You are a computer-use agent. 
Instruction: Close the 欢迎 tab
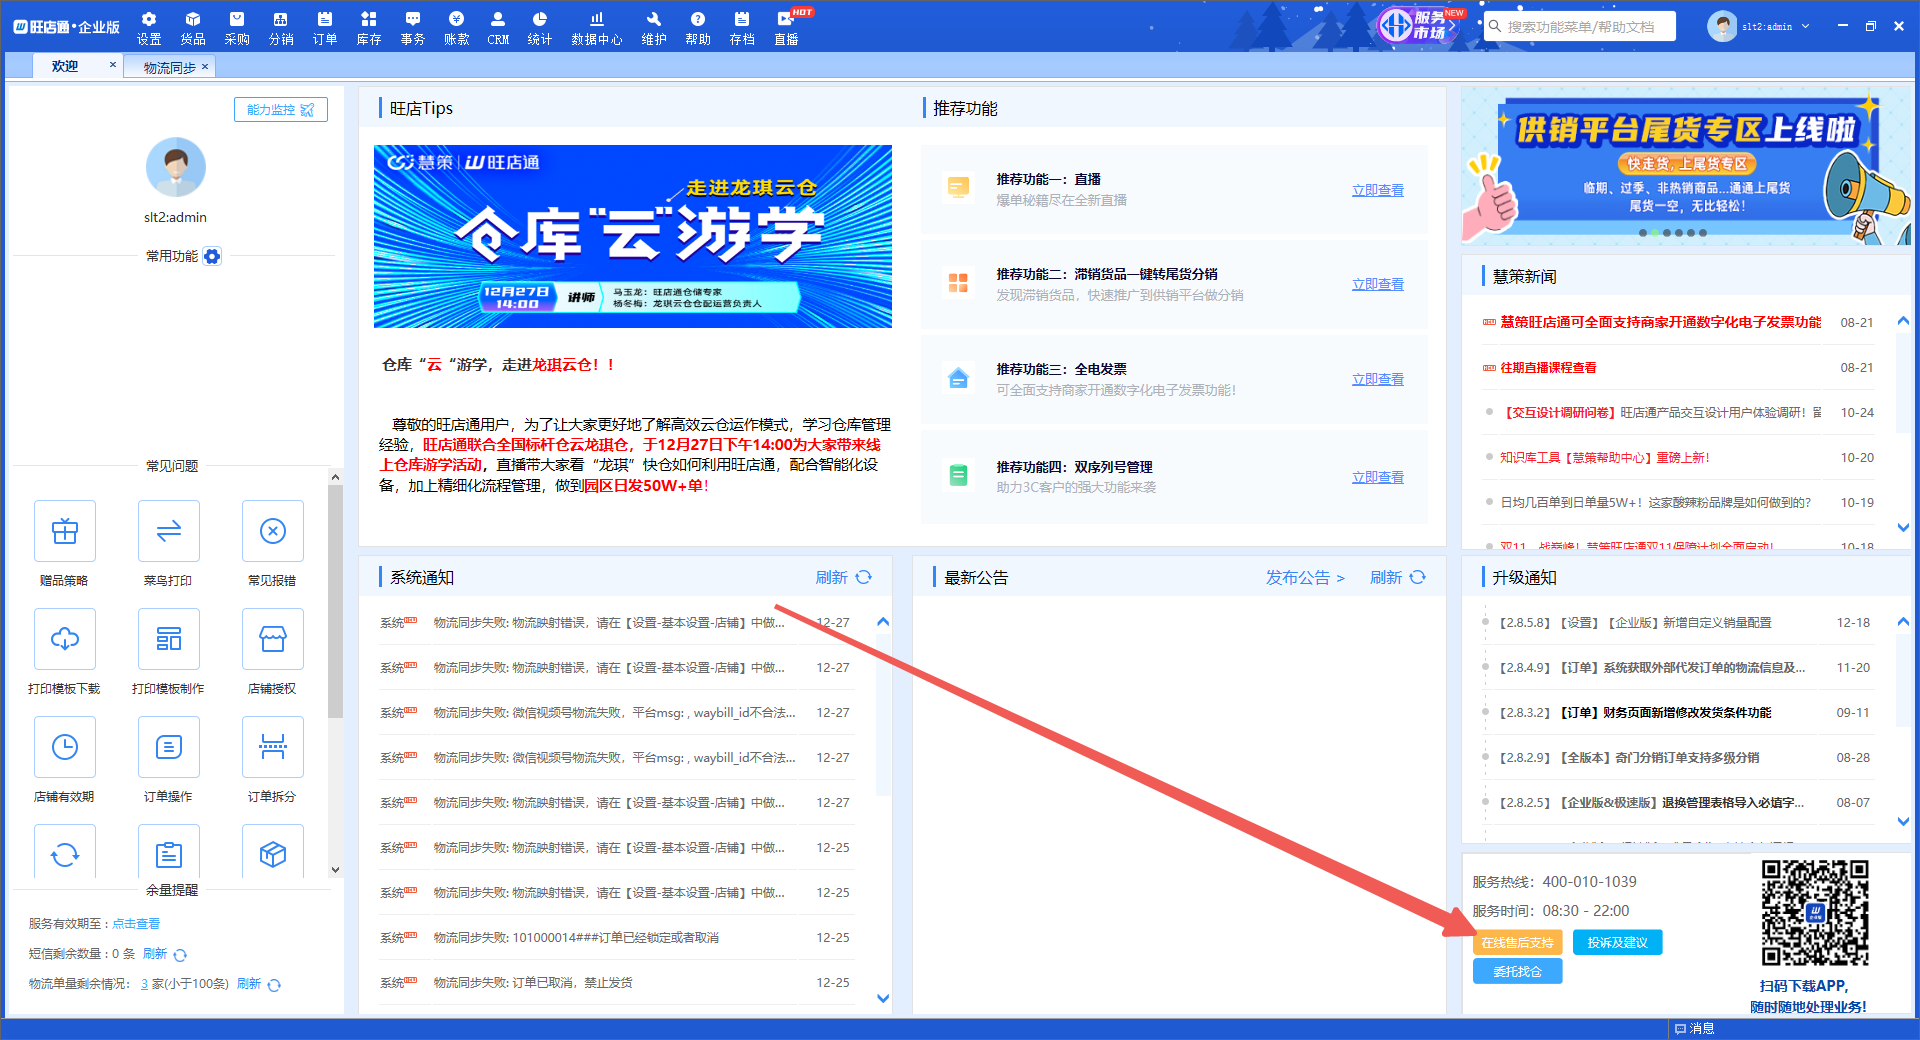click(112, 65)
